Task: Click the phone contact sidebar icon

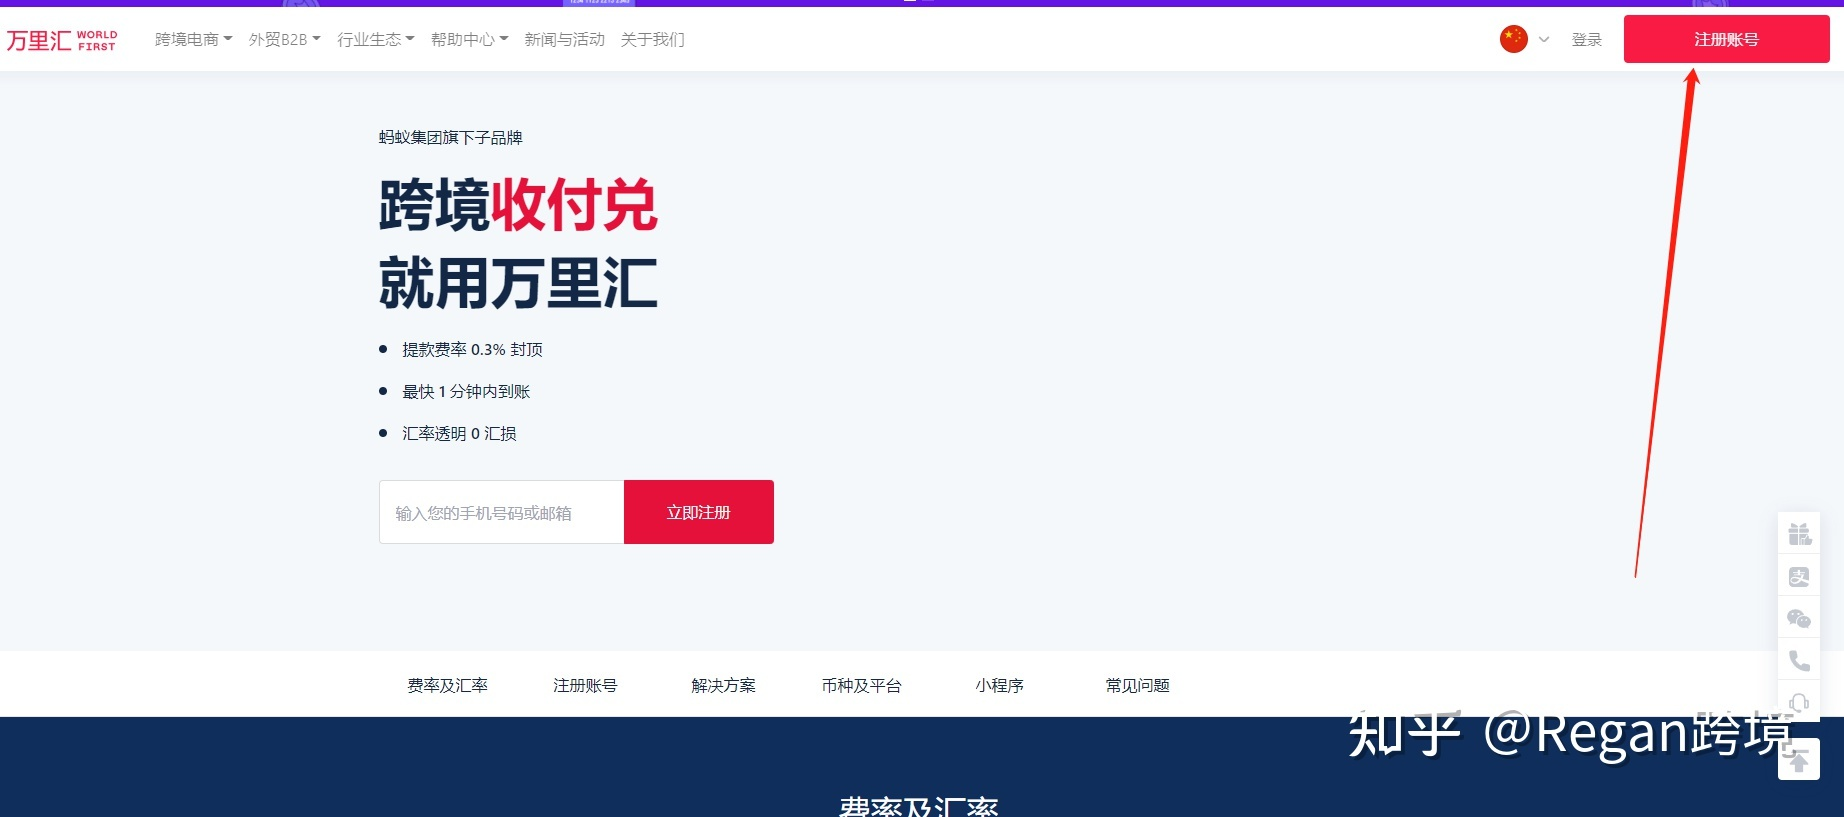Action: click(1799, 661)
